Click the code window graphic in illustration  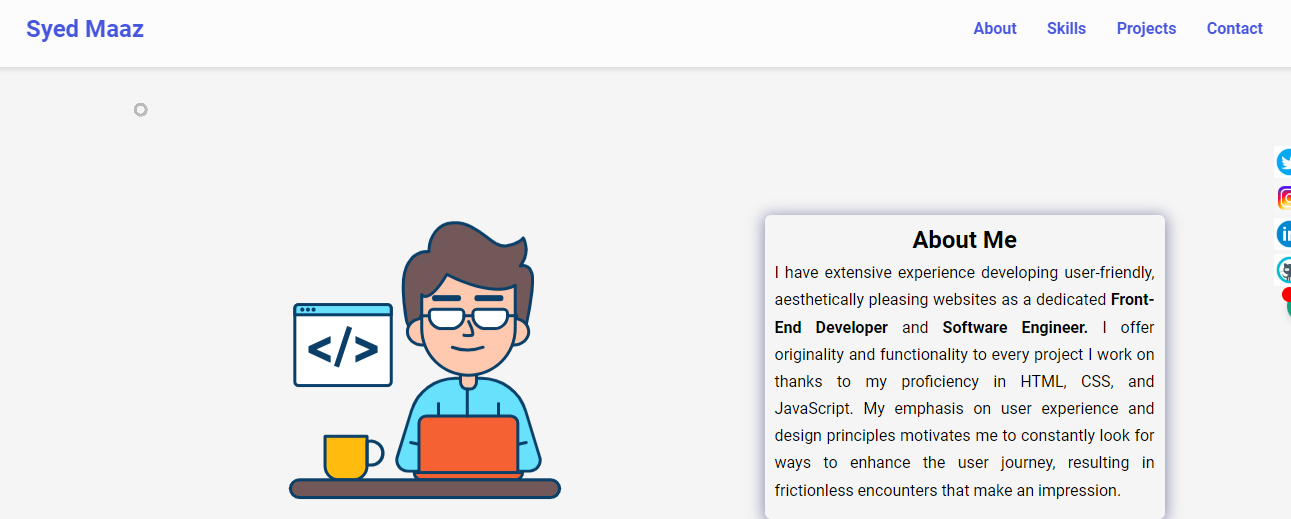343,345
